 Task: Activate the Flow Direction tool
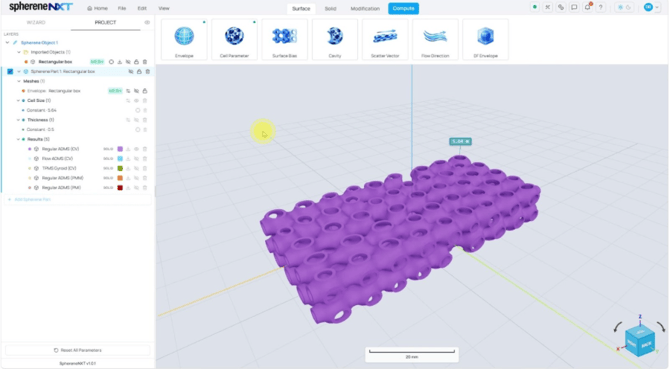[x=435, y=39]
